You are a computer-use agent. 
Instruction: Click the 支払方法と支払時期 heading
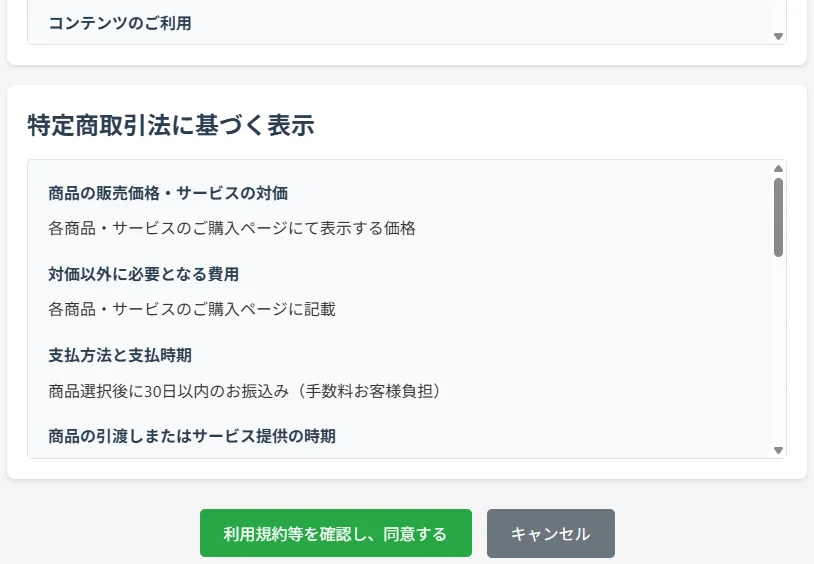[120, 355]
